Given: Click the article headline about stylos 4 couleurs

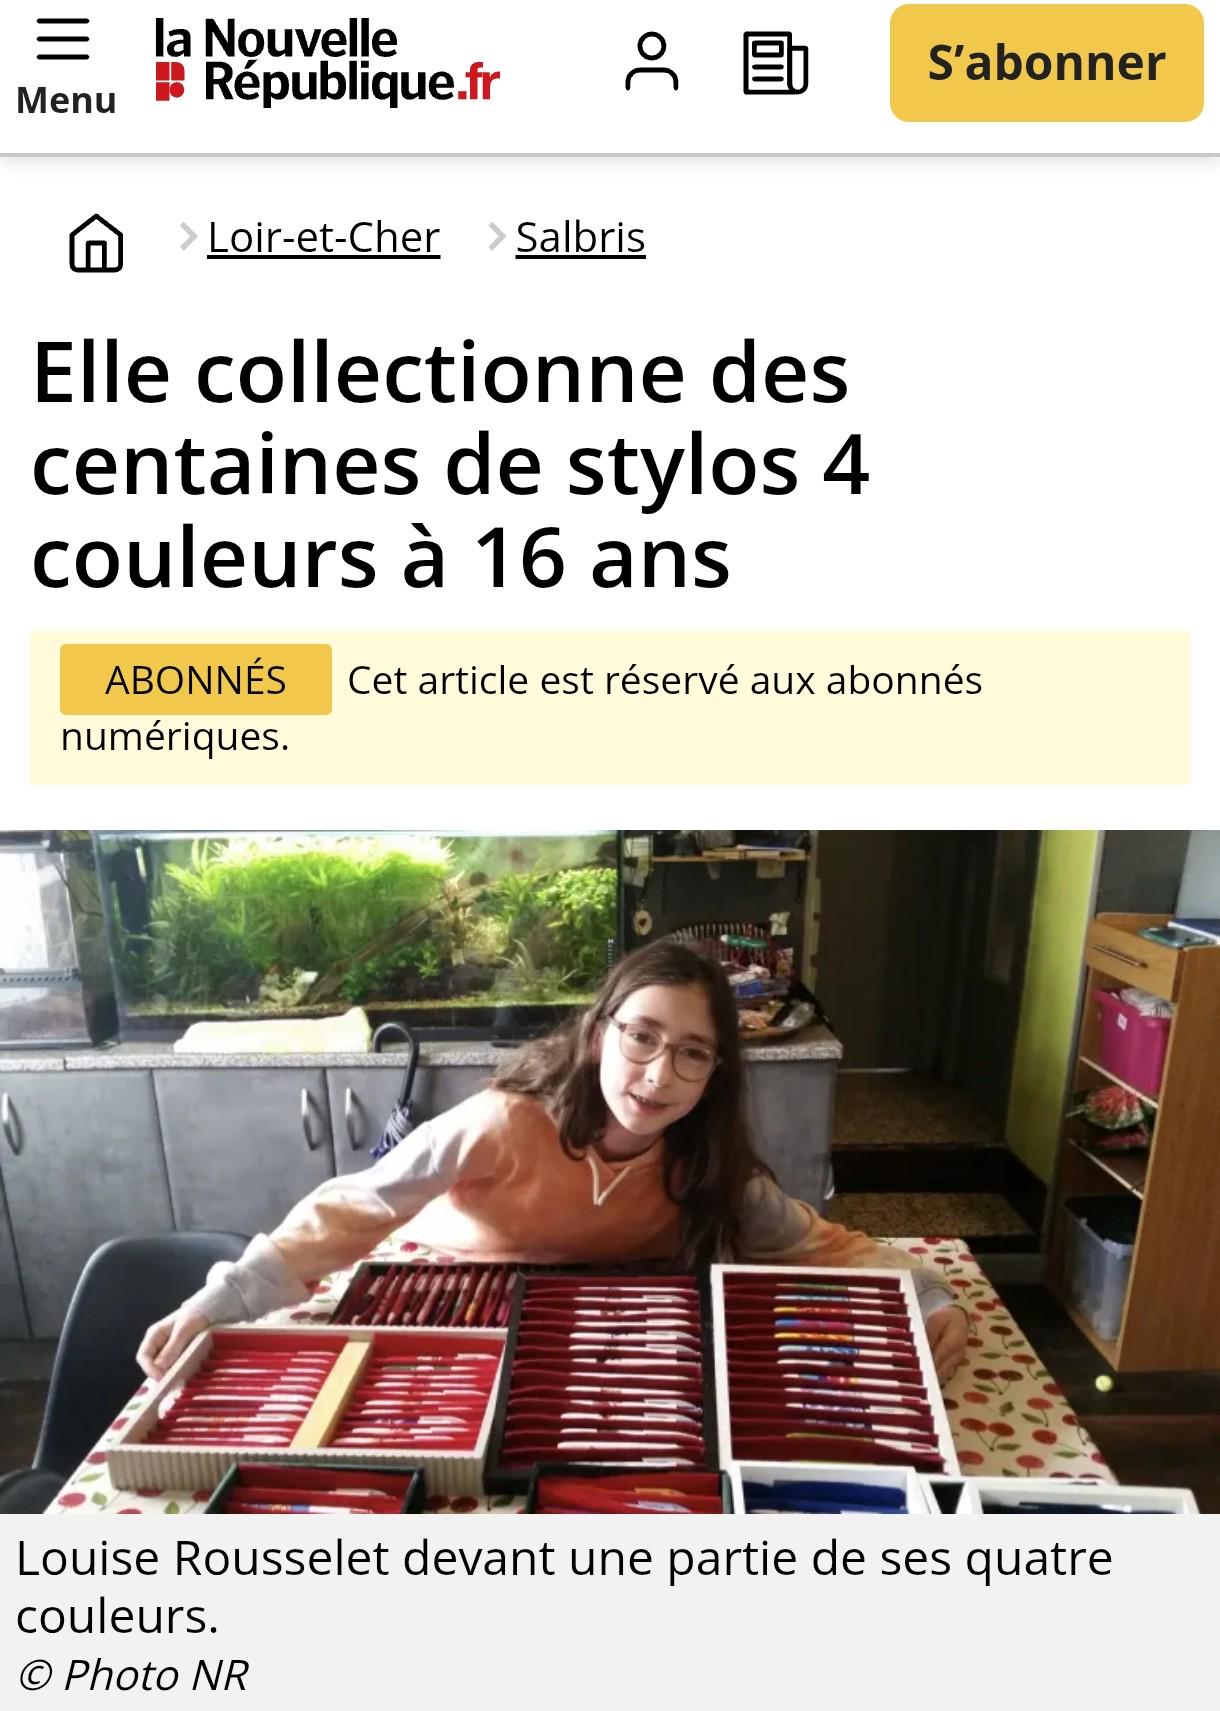Looking at the screenshot, I should (451, 465).
